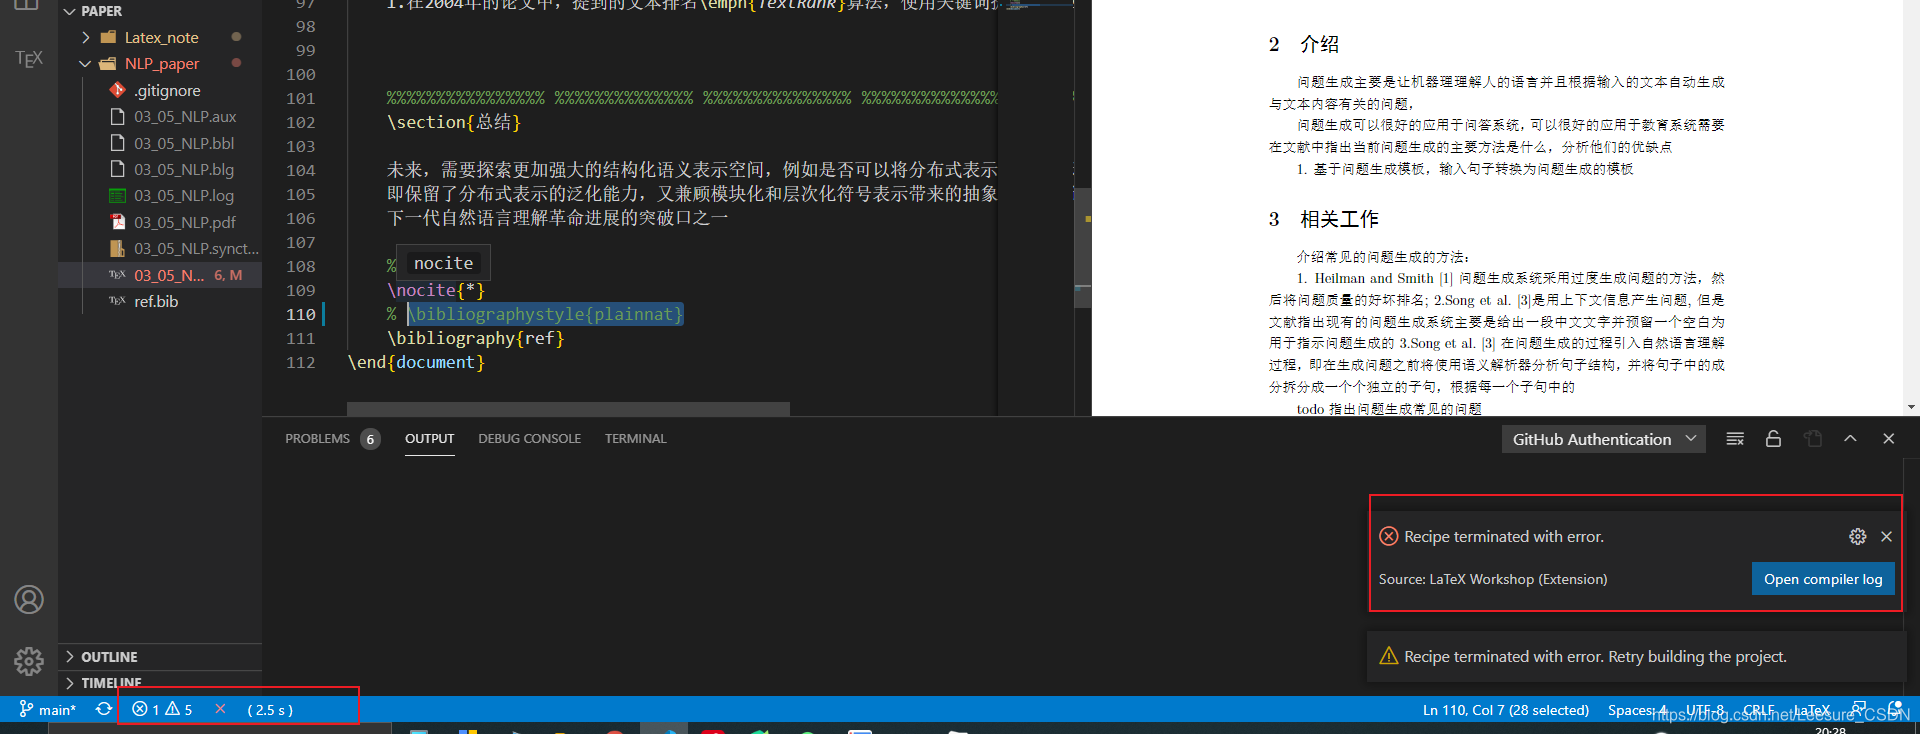Change the UTF-8 file encoding
Image resolution: width=1920 pixels, height=734 pixels.
1705,710
